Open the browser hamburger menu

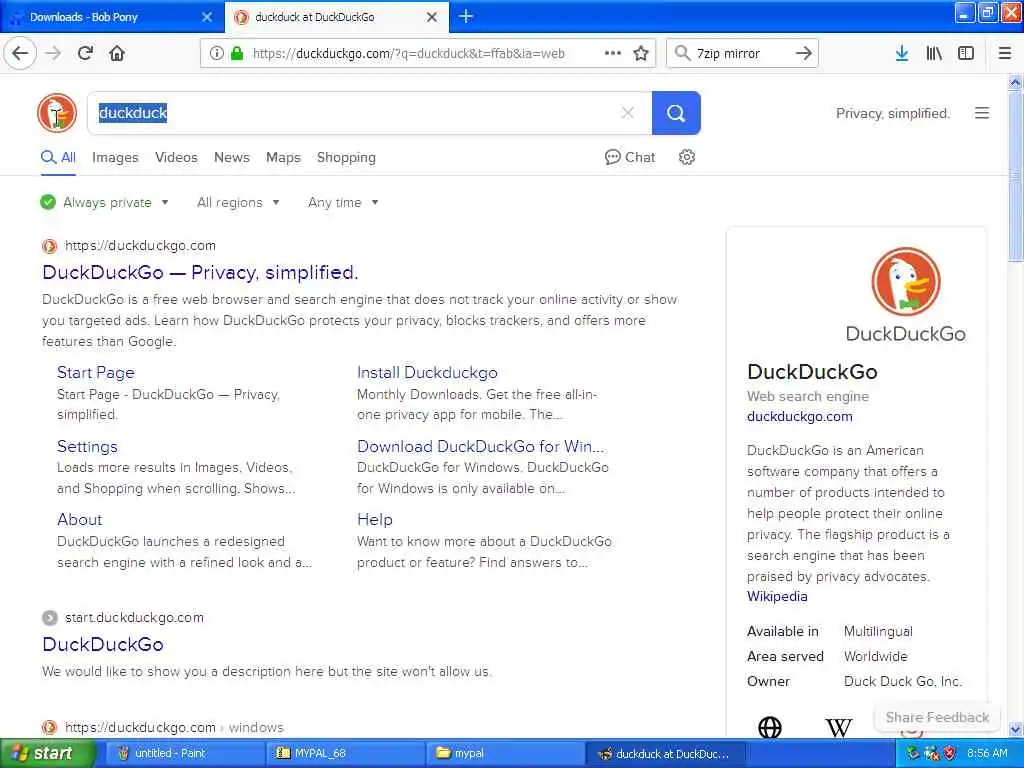(1005, 54)
